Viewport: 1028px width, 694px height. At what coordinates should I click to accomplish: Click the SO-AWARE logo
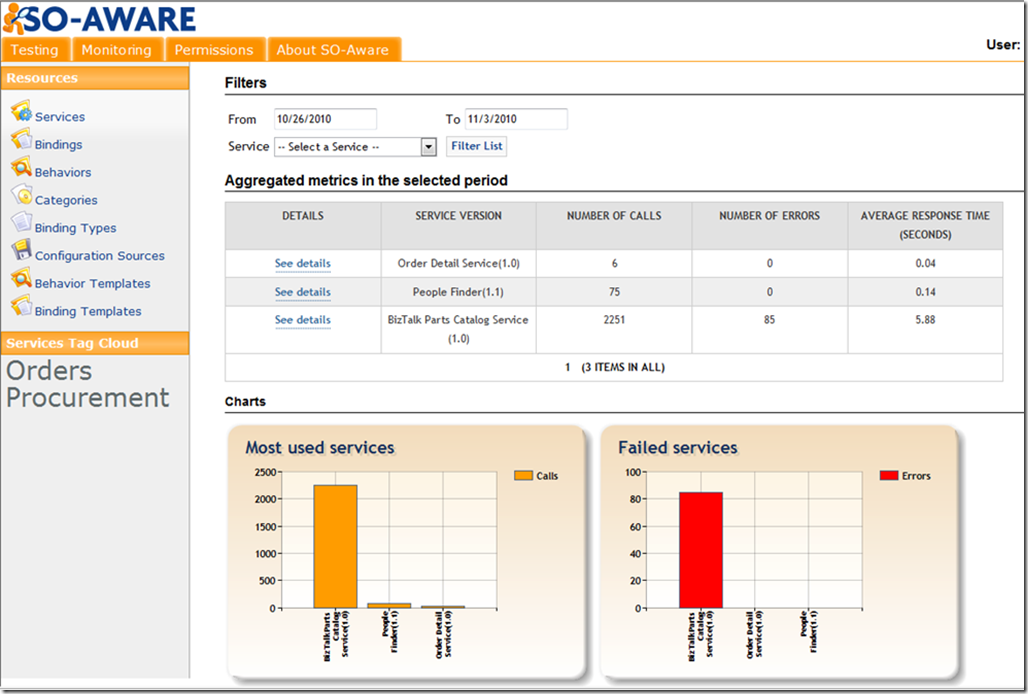[x=100, y=18]
